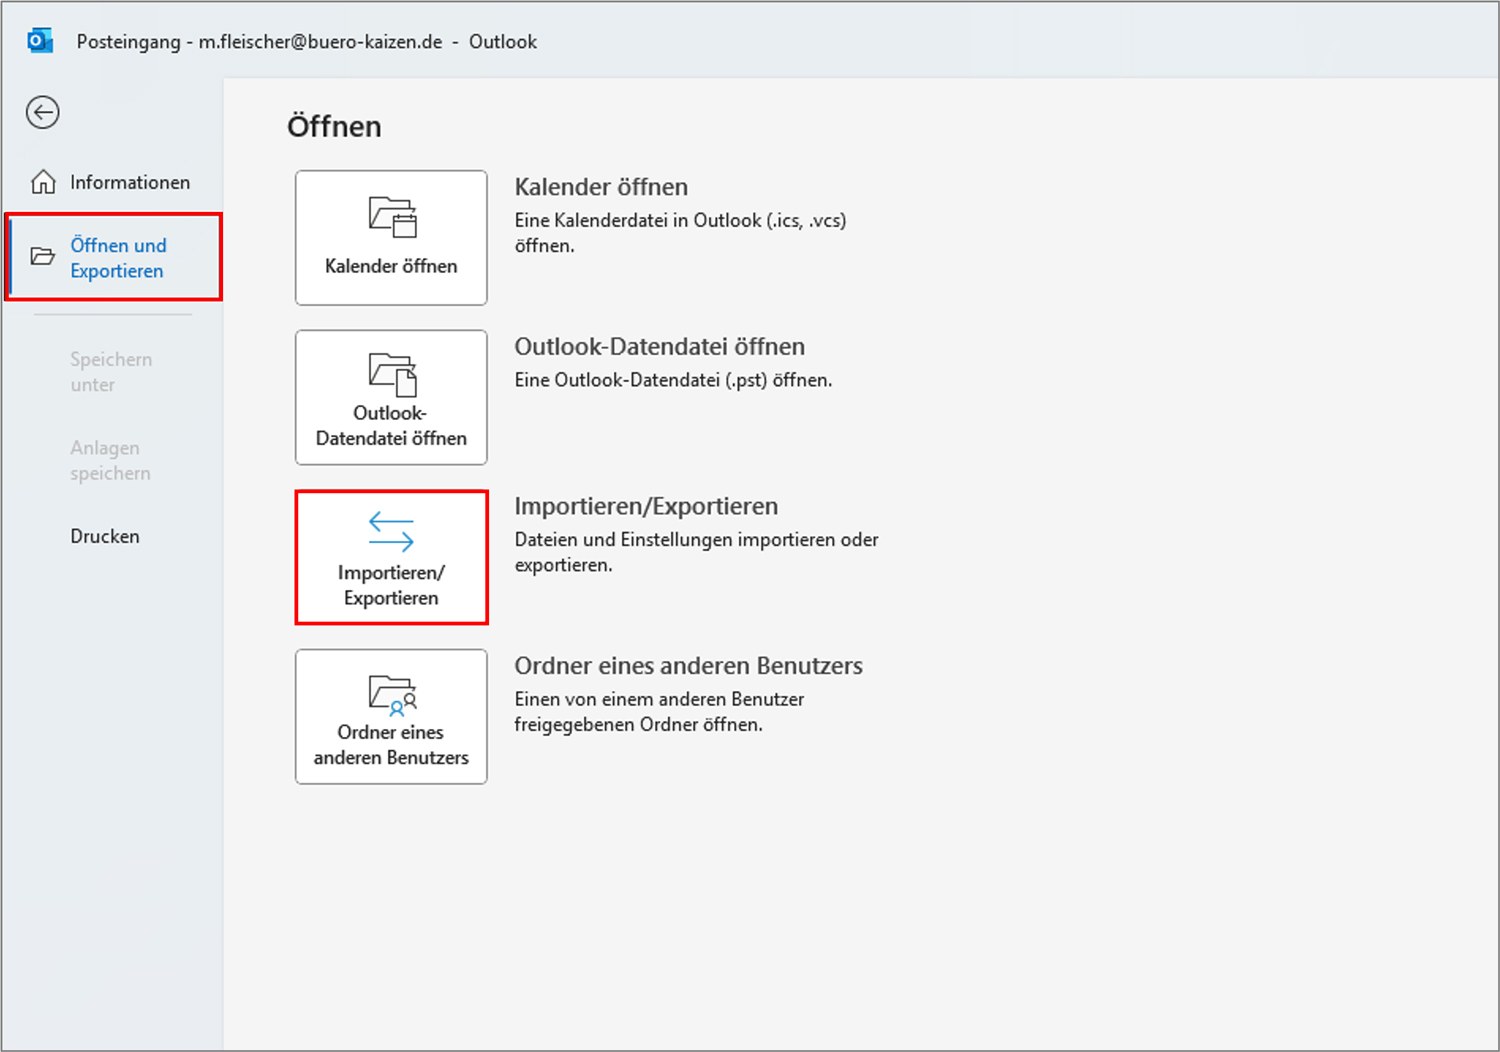Click the data file folder icon
Screen dimensions: 1500x1052
pos(392,375)
